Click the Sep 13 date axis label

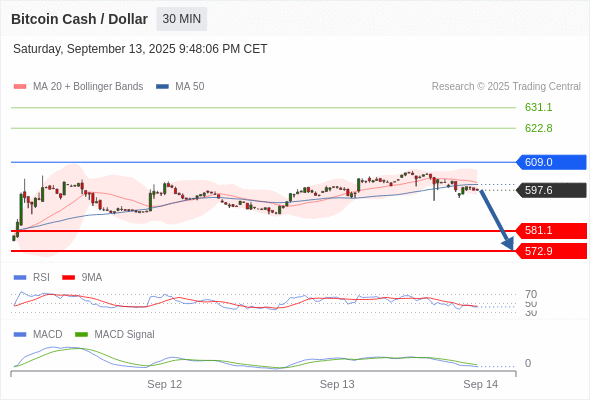tap(337, 384)
